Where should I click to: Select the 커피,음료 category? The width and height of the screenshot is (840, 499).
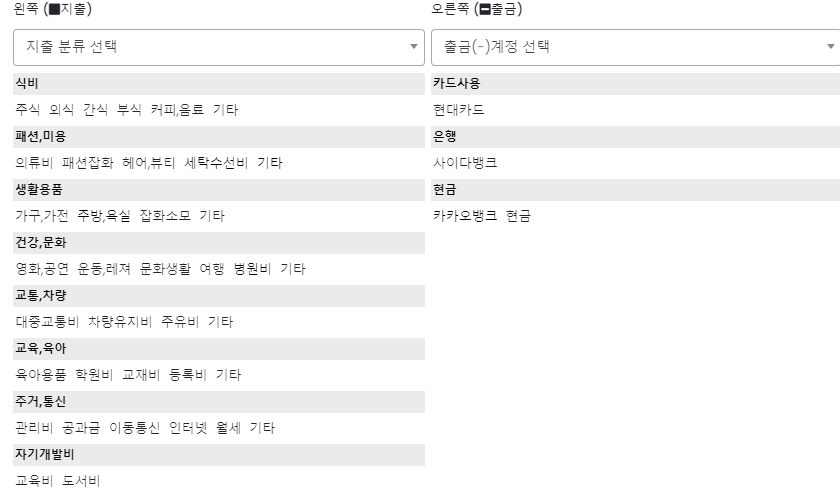click(x=176, y=110)
